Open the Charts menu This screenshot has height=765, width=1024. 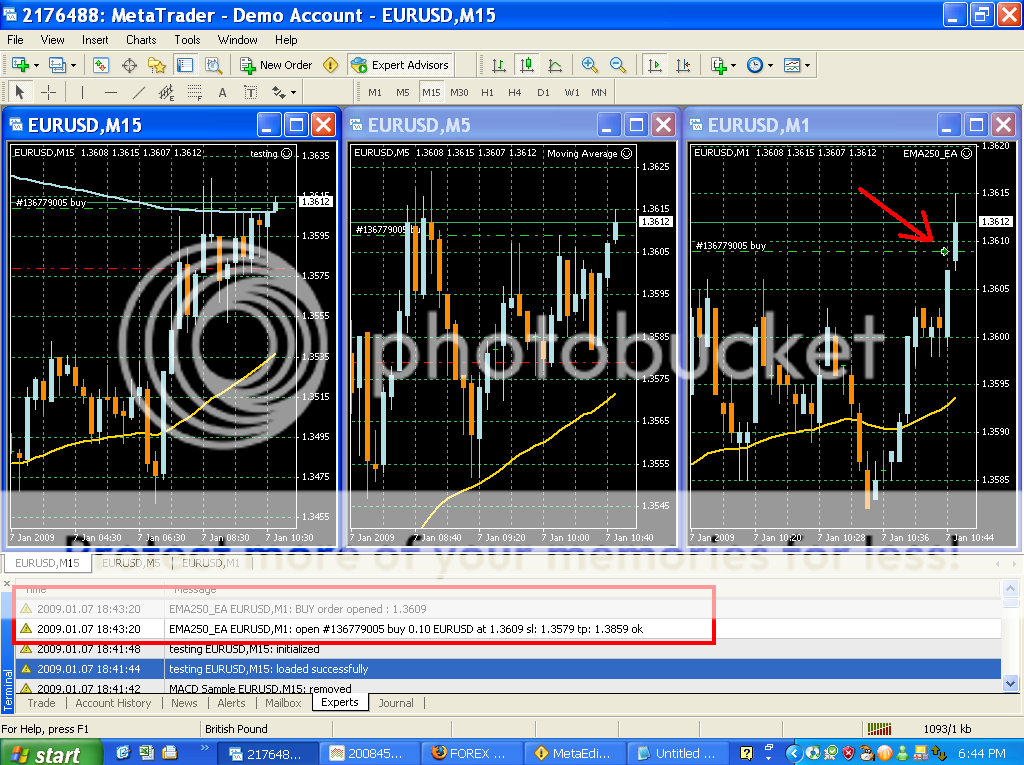[x=141, y=40]
